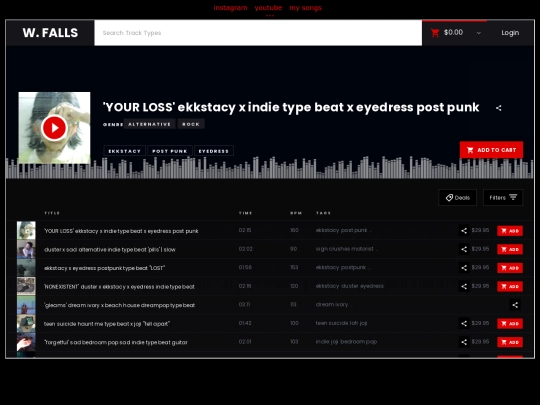Add duster x sad alternative beat to cart
This screenshot has height=405, width=540.
(x=510, y=249)
